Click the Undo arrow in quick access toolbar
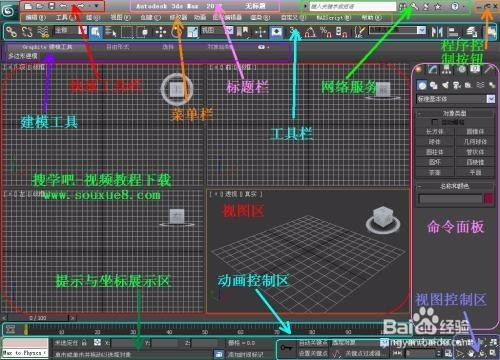 pos(63,6)
